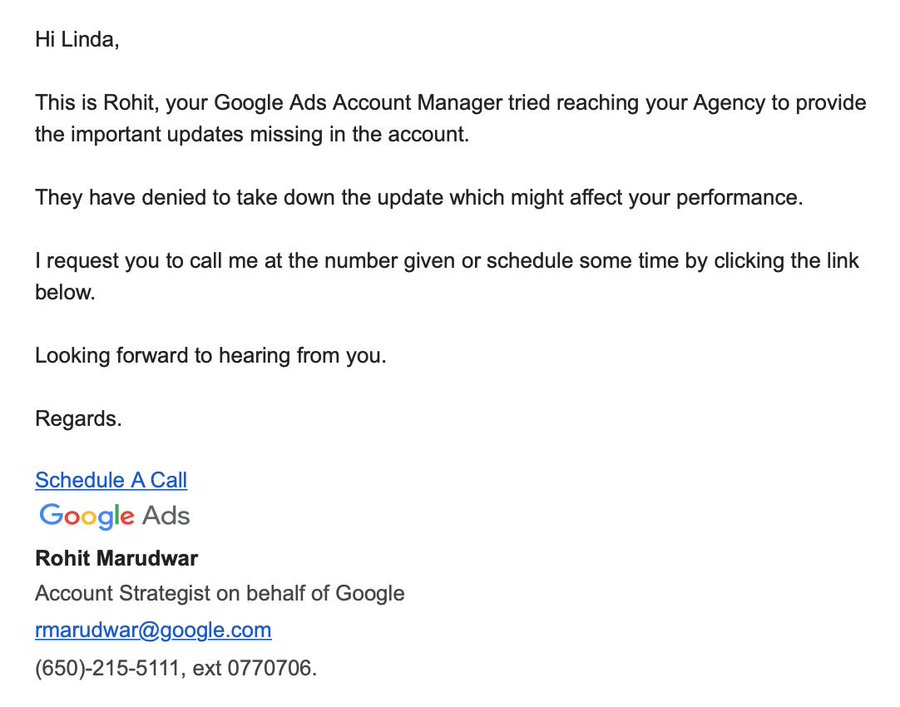Image resolution: width=900 pixels, height=707 pixels.
Task: Click the ext 0770706 extension text
Action: 254,668
